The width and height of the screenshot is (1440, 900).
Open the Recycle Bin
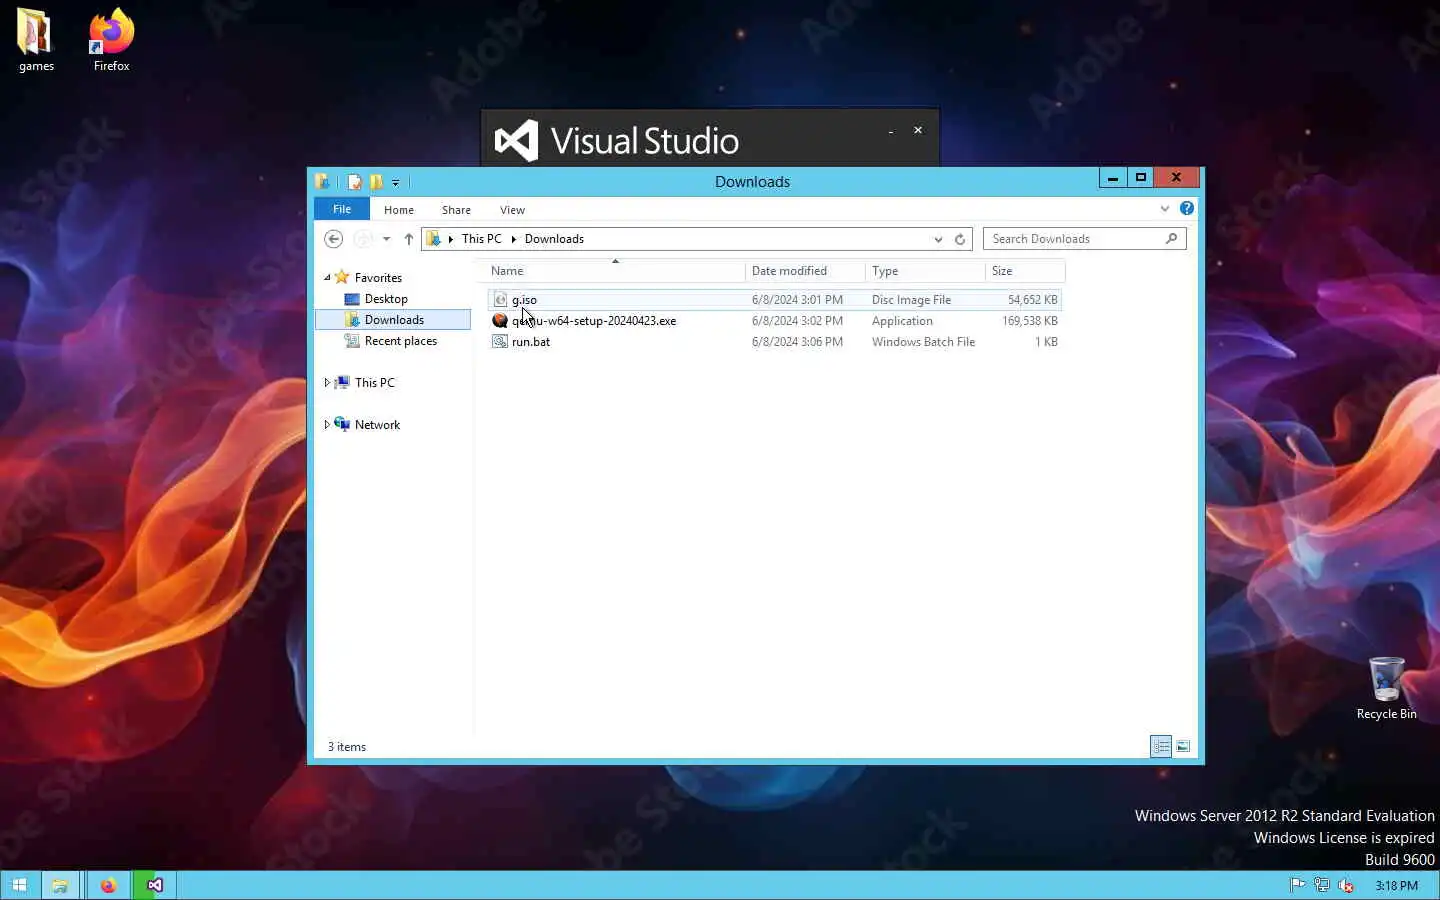[1386, 688]
